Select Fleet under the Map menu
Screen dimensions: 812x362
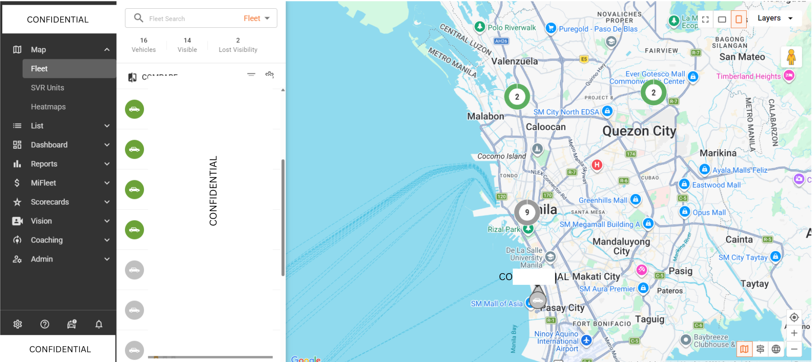(69, 68)
